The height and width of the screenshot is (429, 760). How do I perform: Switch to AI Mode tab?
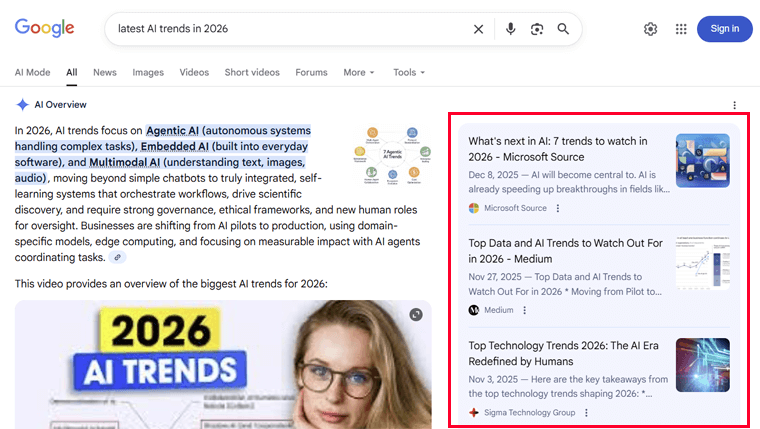pyautogui.click(x=32, y=72)
